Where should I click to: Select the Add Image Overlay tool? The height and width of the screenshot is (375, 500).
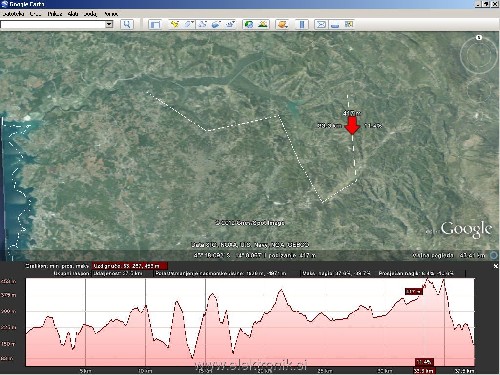[216, 24]
